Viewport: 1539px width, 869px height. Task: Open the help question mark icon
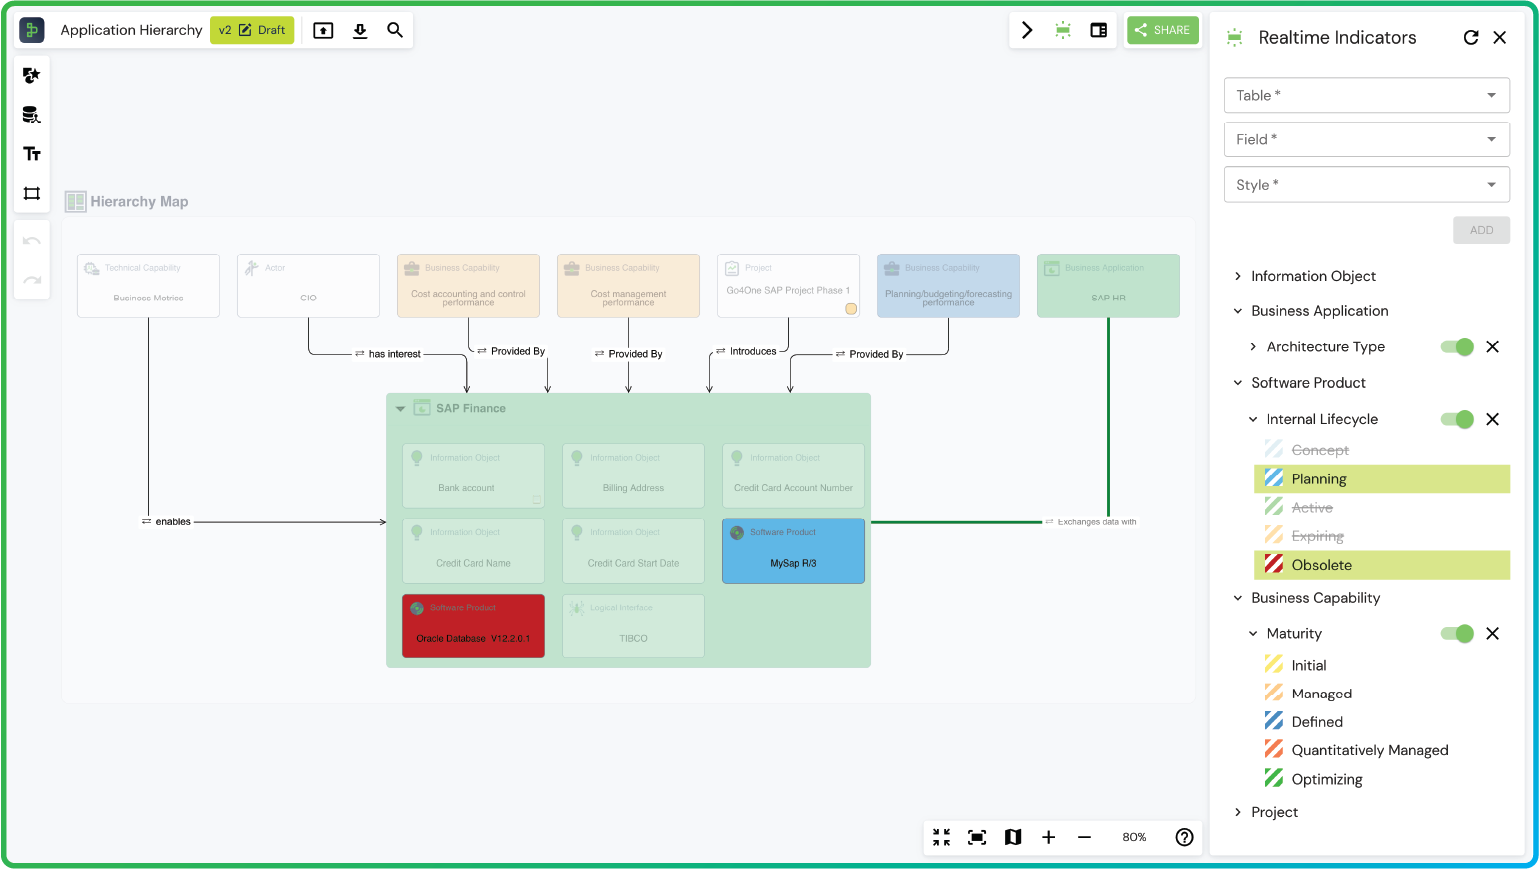click(1184, 837)
